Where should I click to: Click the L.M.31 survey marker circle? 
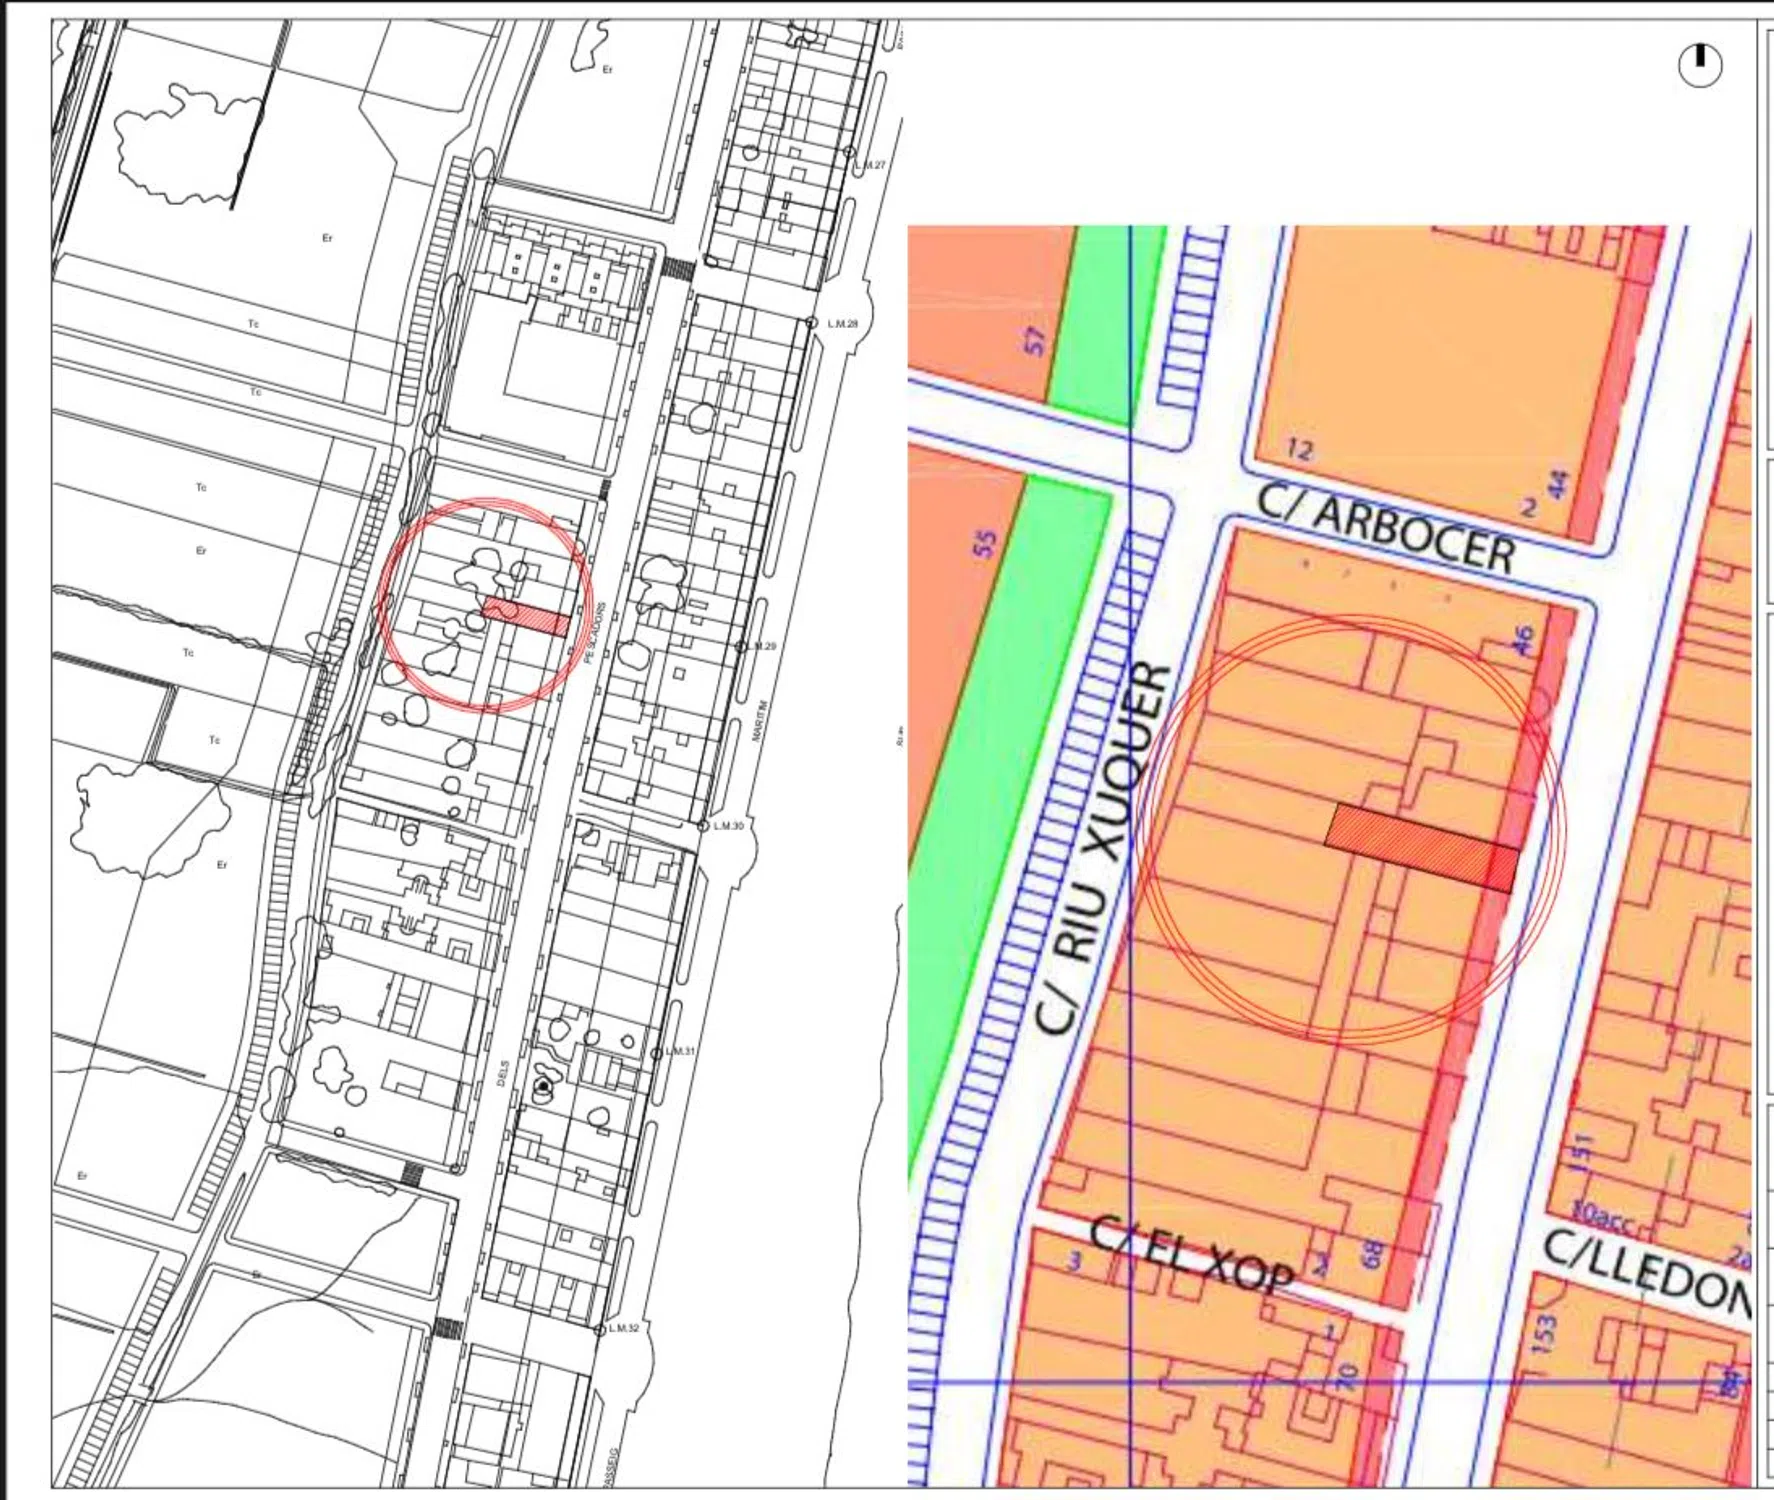(x=657, y=1053)
